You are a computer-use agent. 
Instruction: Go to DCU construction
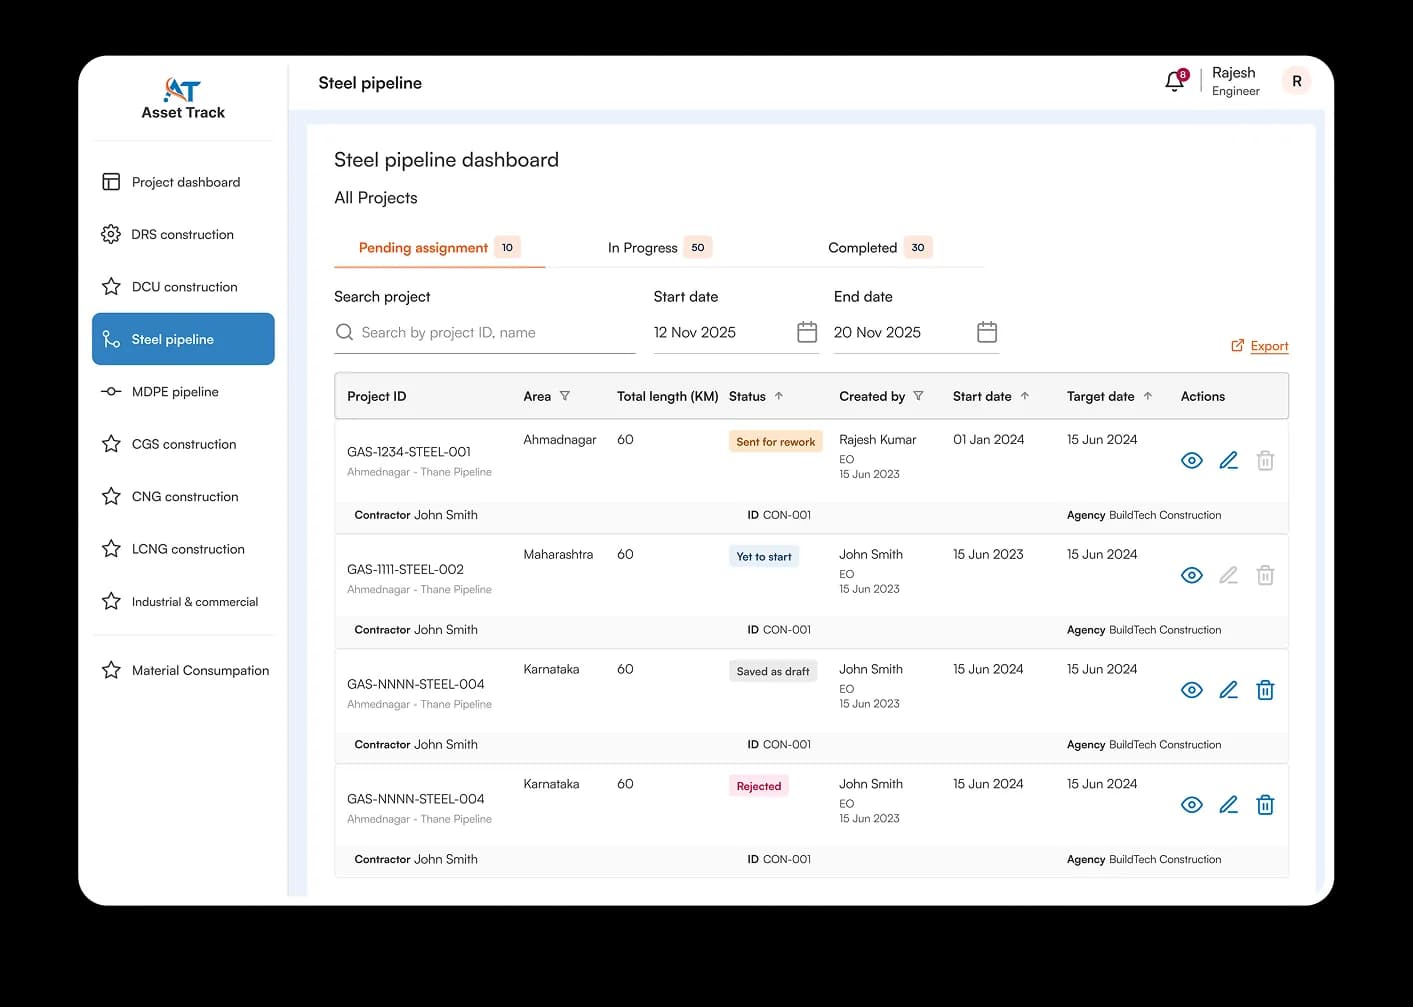(x=183, y=287)
